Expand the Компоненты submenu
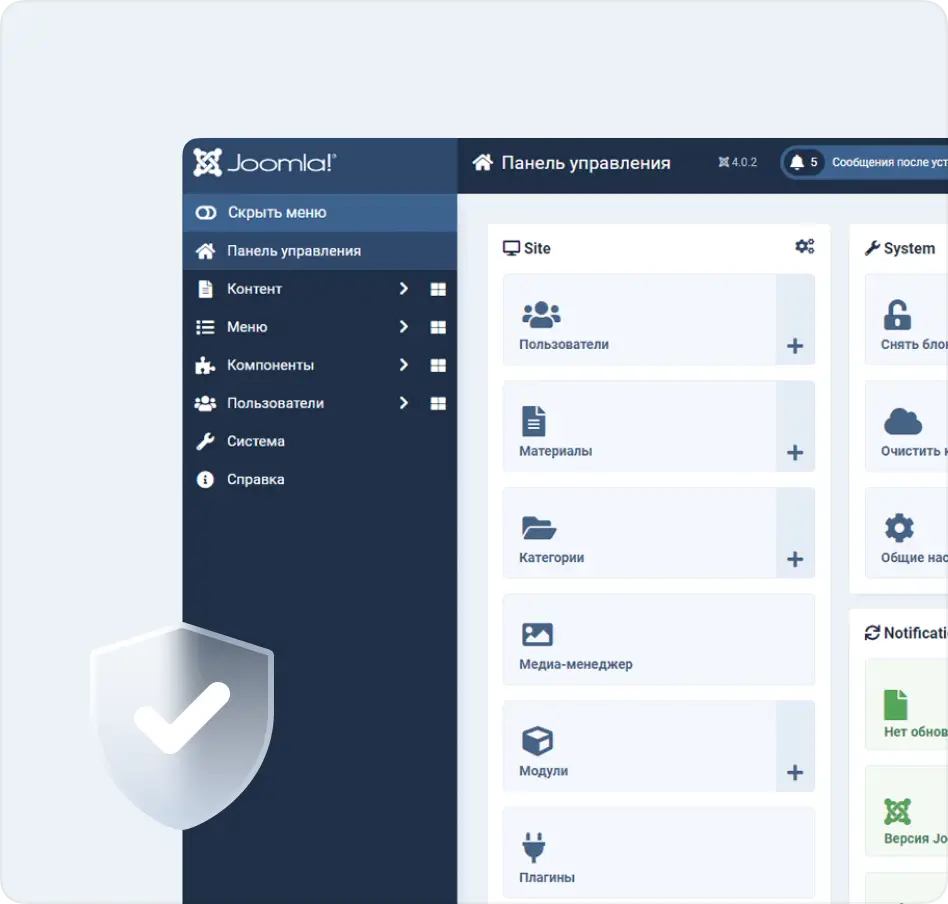 tap(404, 365)
